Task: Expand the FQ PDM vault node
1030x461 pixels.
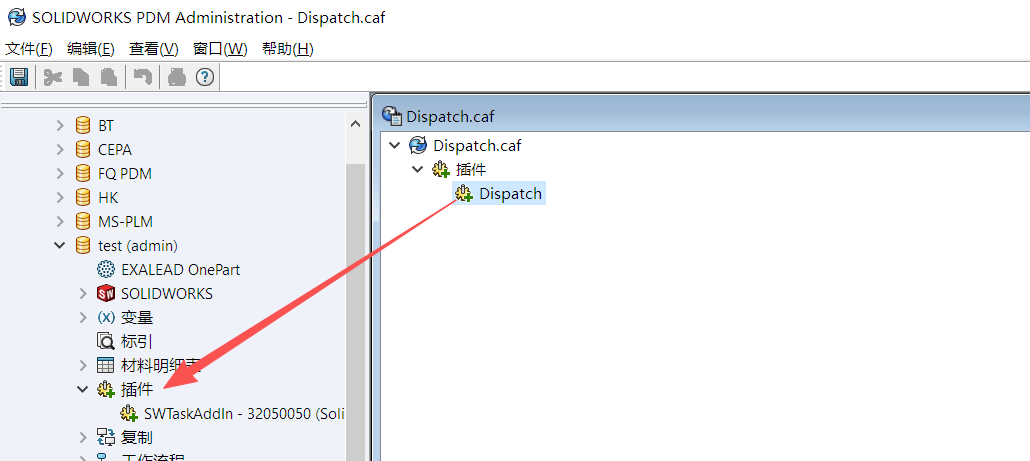Action: pyautogui.click(x=60, y=173)
